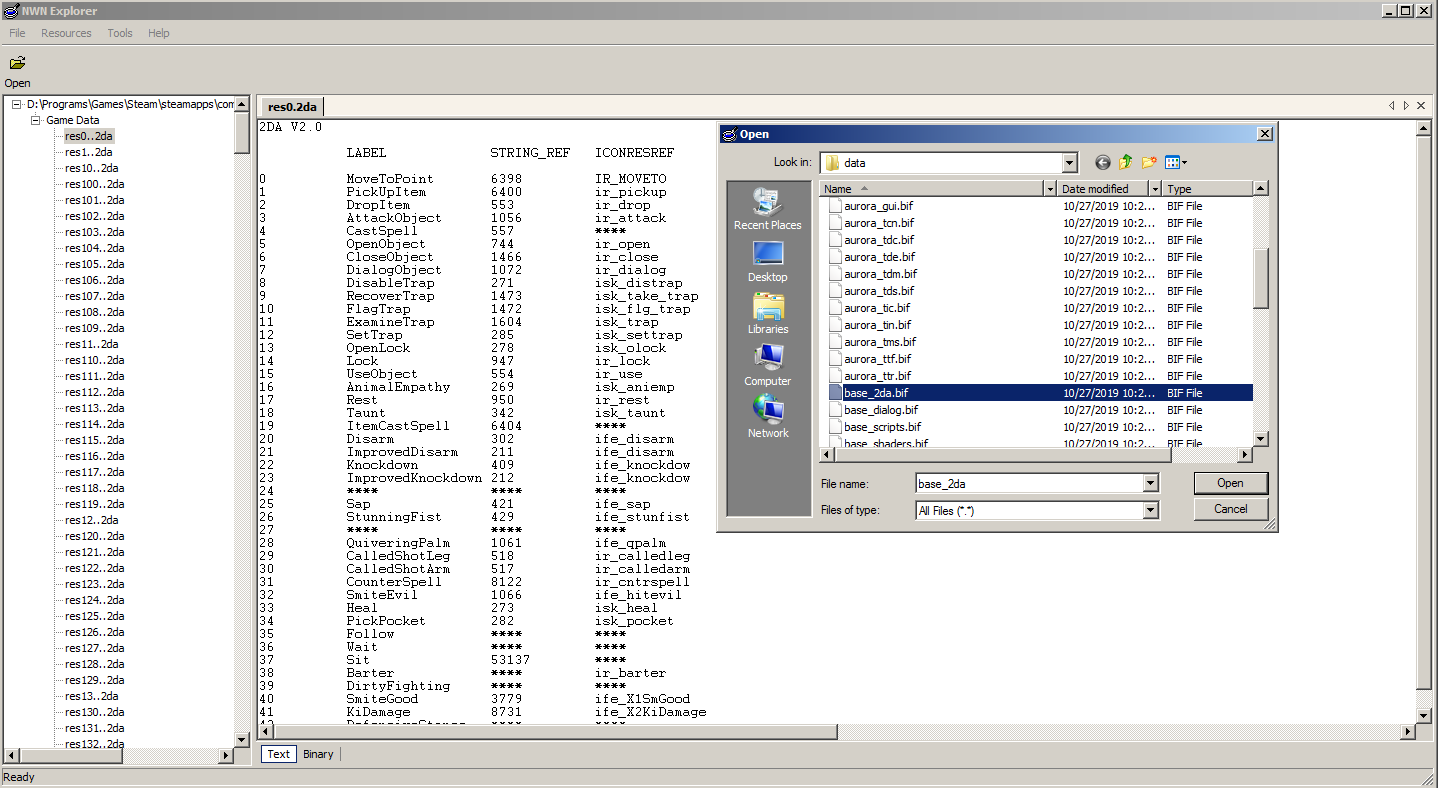
Task: Click the file list vertical scrollbar thumb
Action: 1261,278
